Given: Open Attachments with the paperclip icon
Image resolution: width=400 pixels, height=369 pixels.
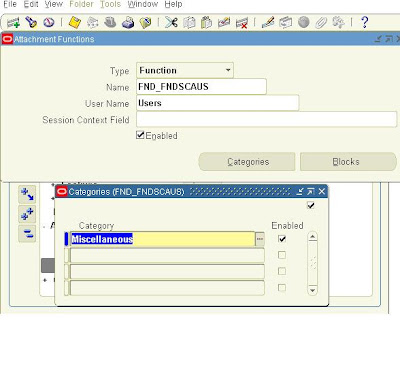Looking at the screenshot, I should pos(321,23).
